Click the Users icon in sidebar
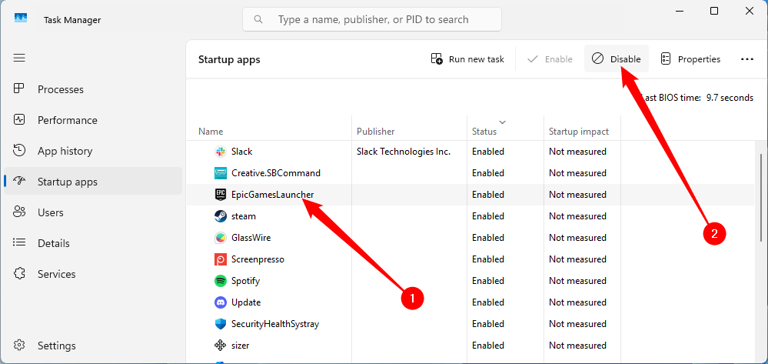768x364 pixels. 19,212
